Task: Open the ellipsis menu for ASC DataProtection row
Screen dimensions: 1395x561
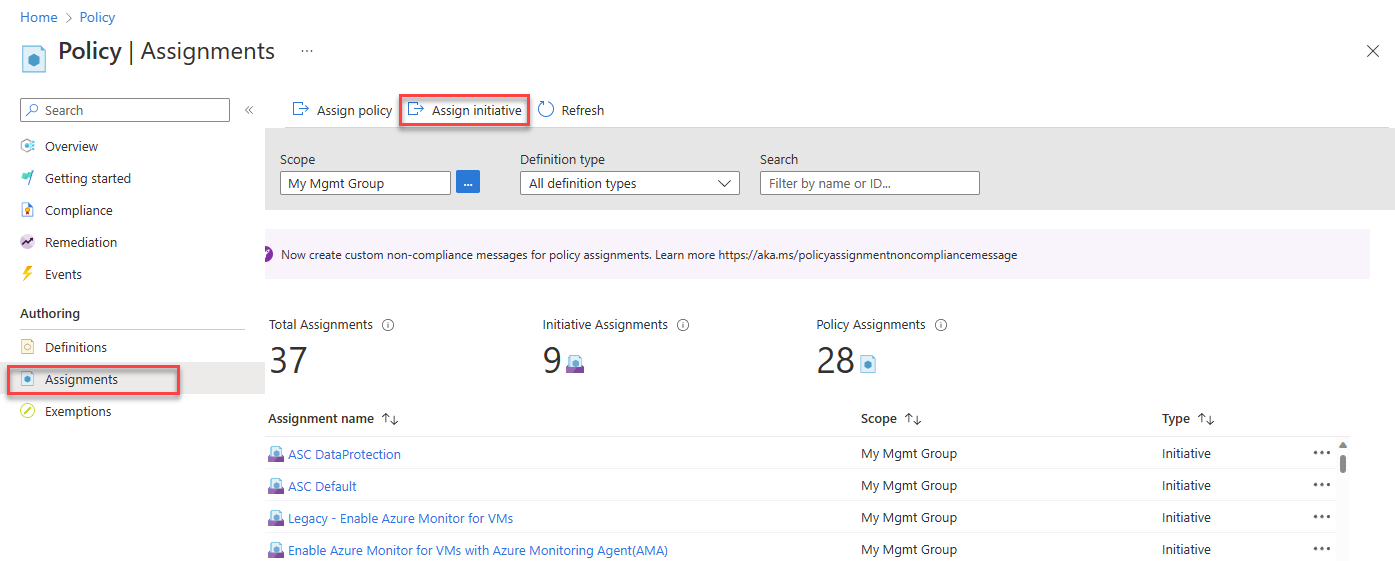Action: coord(1322,454)
